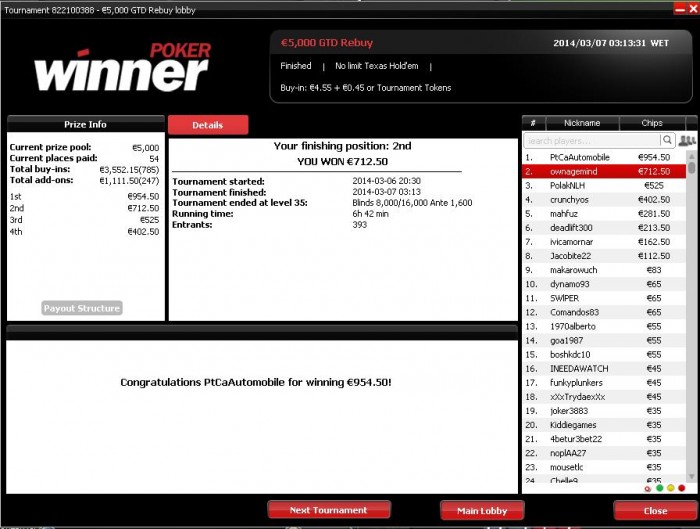Click the Next Tournament button
Image resolution: width=700 pixels, height=529 pixels.
(x=329, y=510)
